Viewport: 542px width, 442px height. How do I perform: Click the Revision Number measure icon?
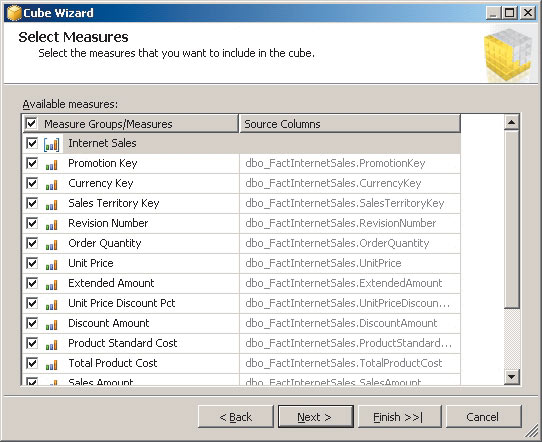click(x=52, y=225)
